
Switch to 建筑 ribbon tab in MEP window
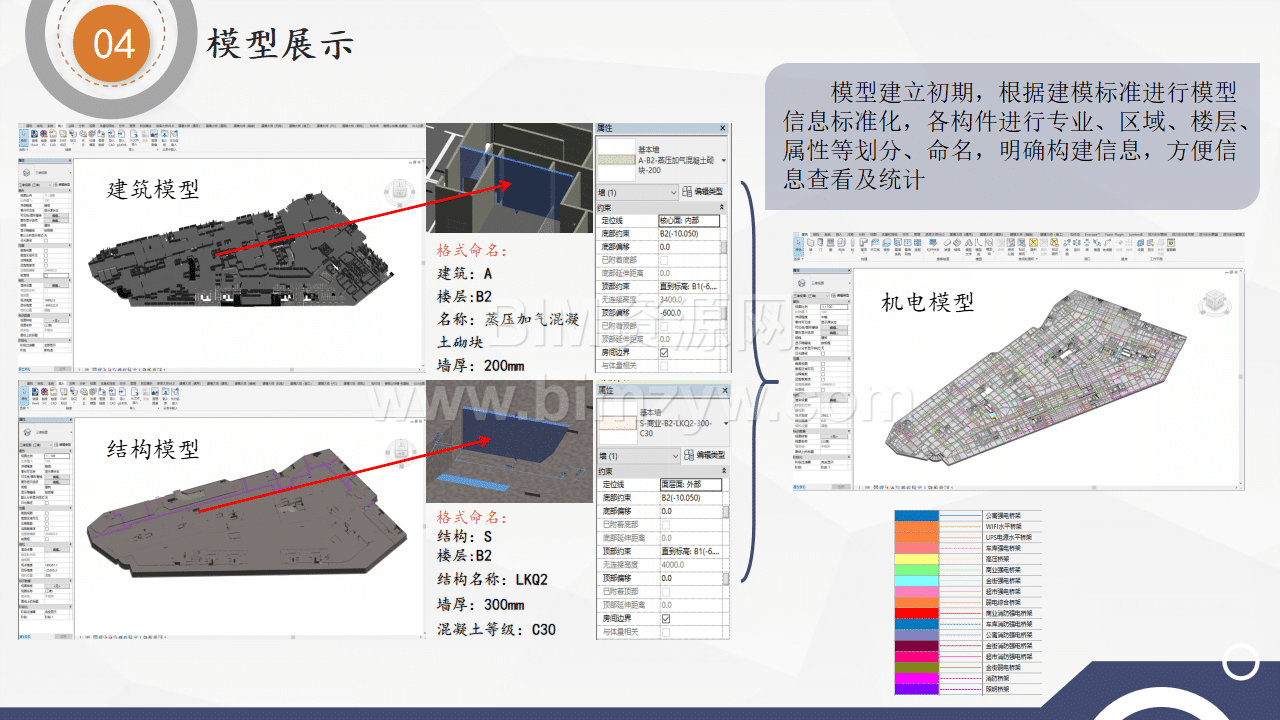pos(804,234)
